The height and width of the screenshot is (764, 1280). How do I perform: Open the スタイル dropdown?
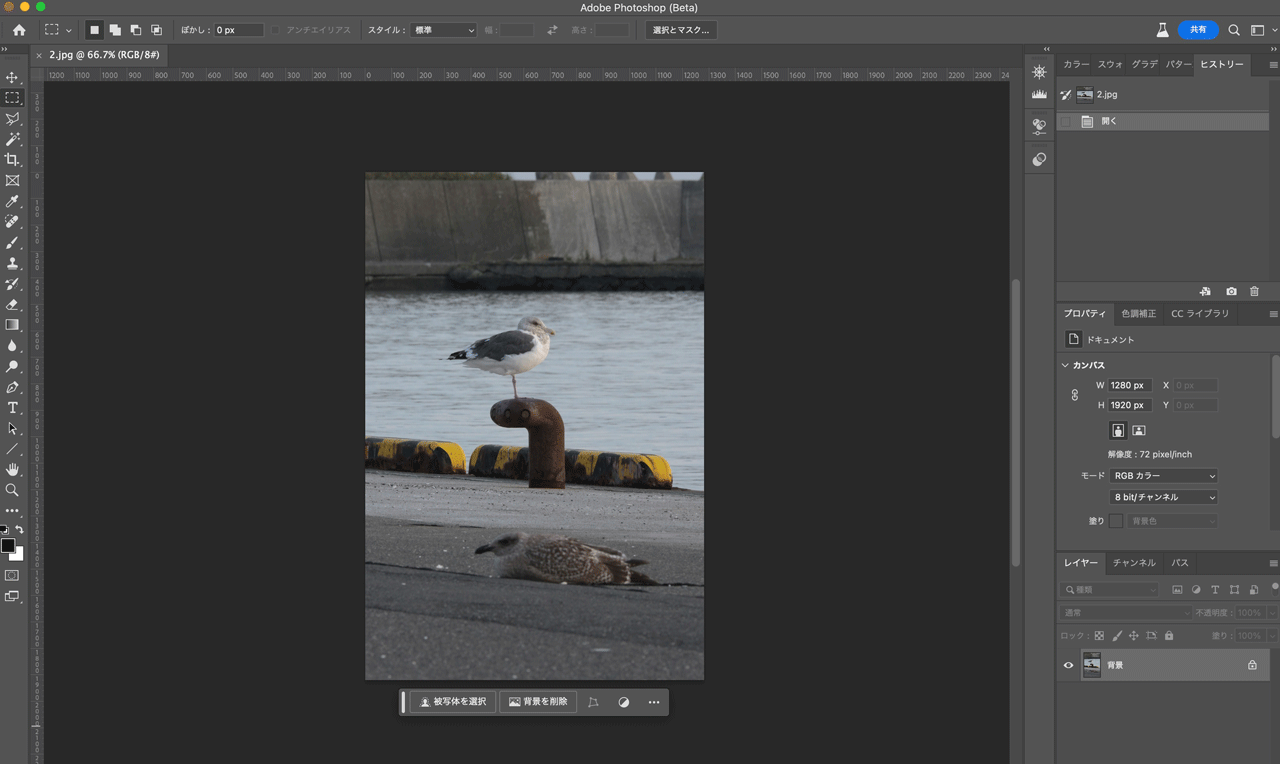[x=444, y=30]
